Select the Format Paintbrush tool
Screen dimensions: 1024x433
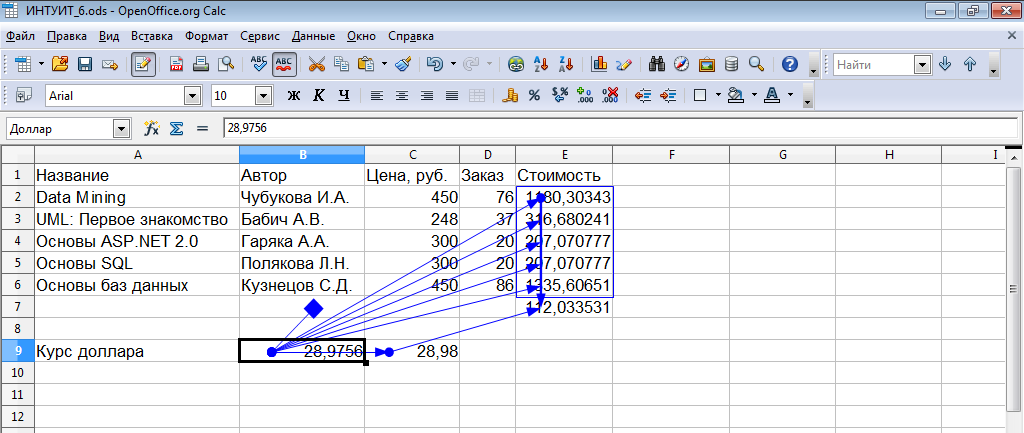coord(404,64)
